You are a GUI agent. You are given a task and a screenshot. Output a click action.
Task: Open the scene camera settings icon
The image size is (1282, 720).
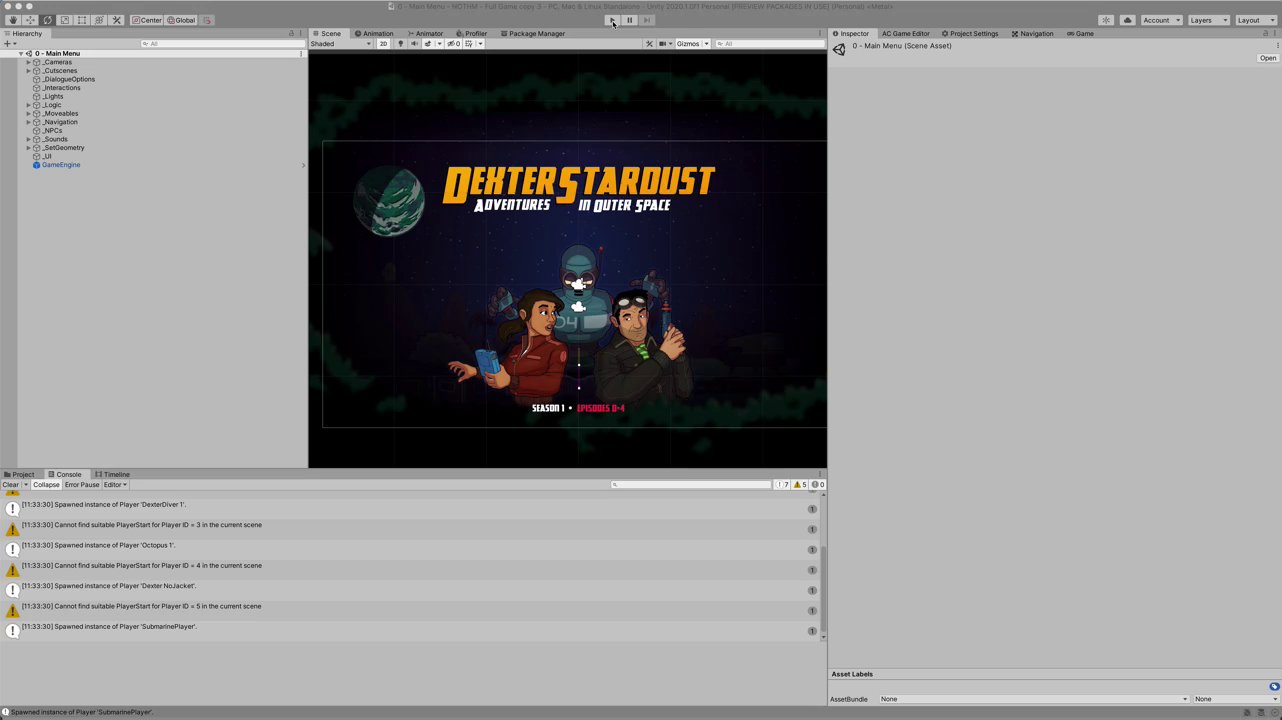coord(664,44)
